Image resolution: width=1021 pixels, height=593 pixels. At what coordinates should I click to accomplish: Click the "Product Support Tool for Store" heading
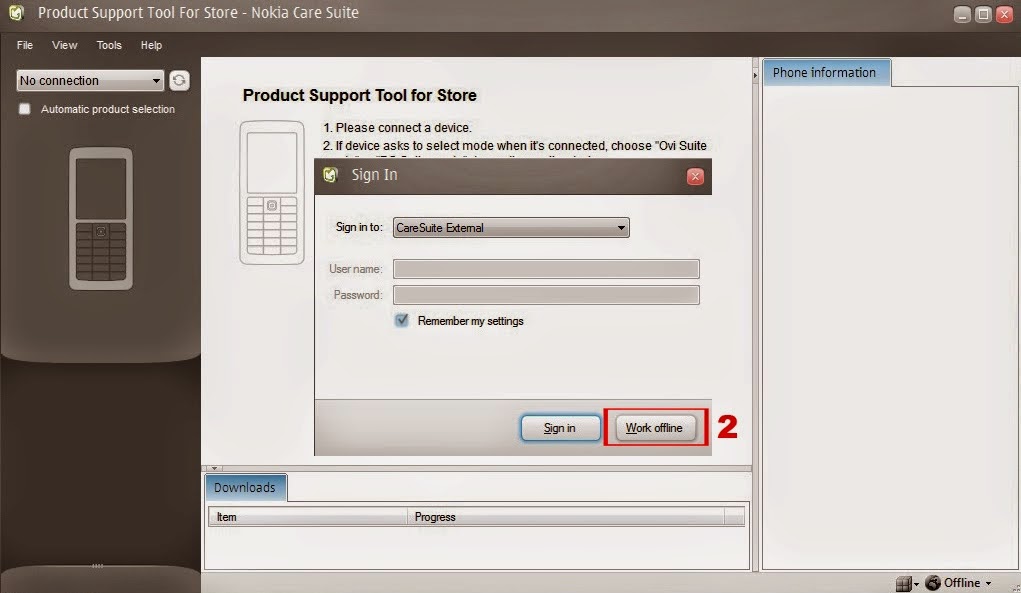359,95
